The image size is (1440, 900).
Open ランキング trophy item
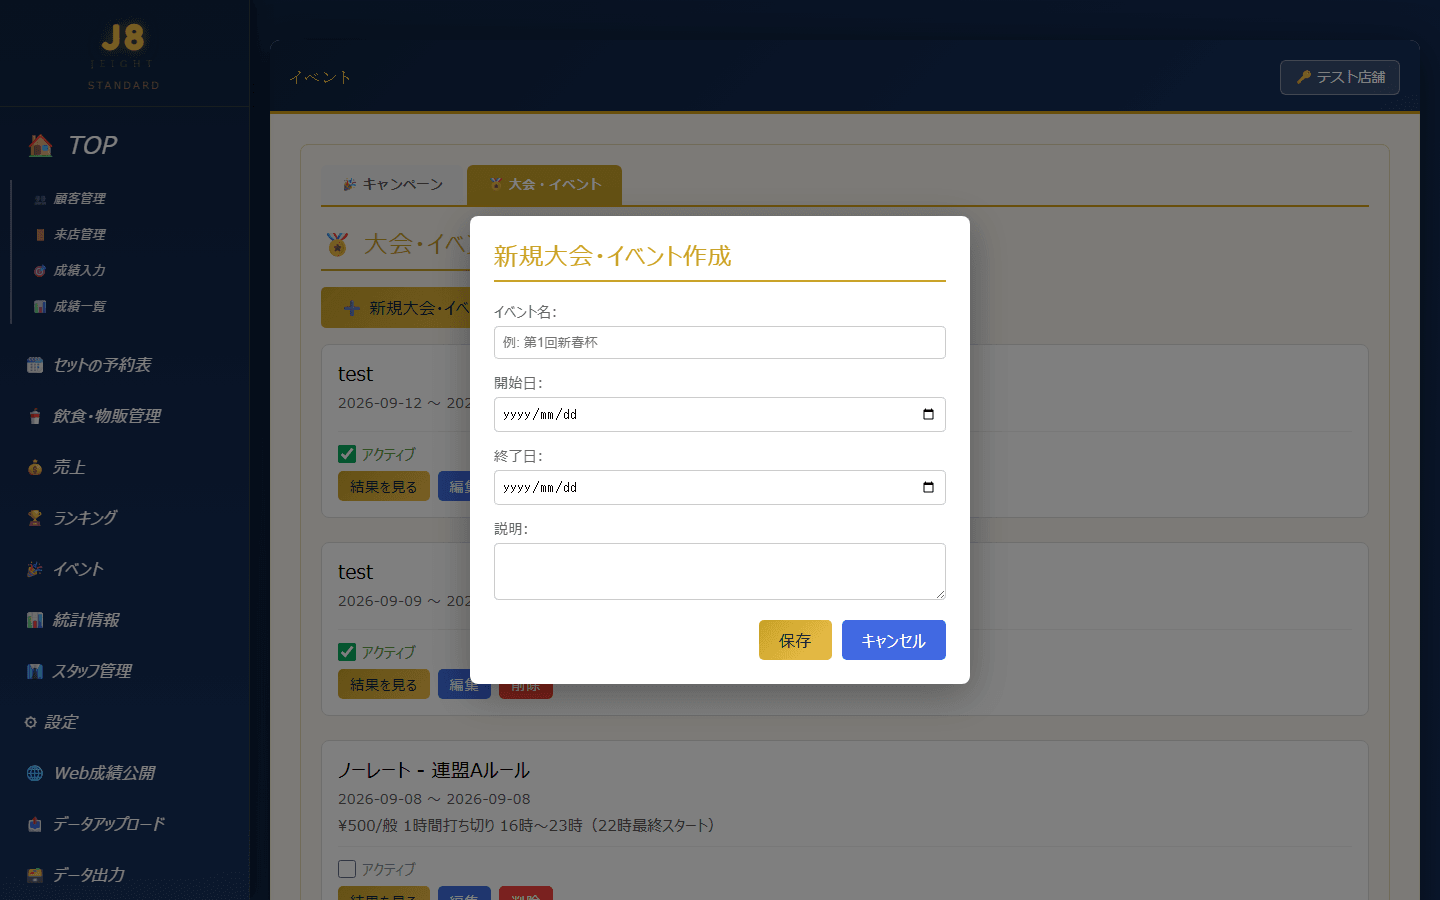(72, 518)
